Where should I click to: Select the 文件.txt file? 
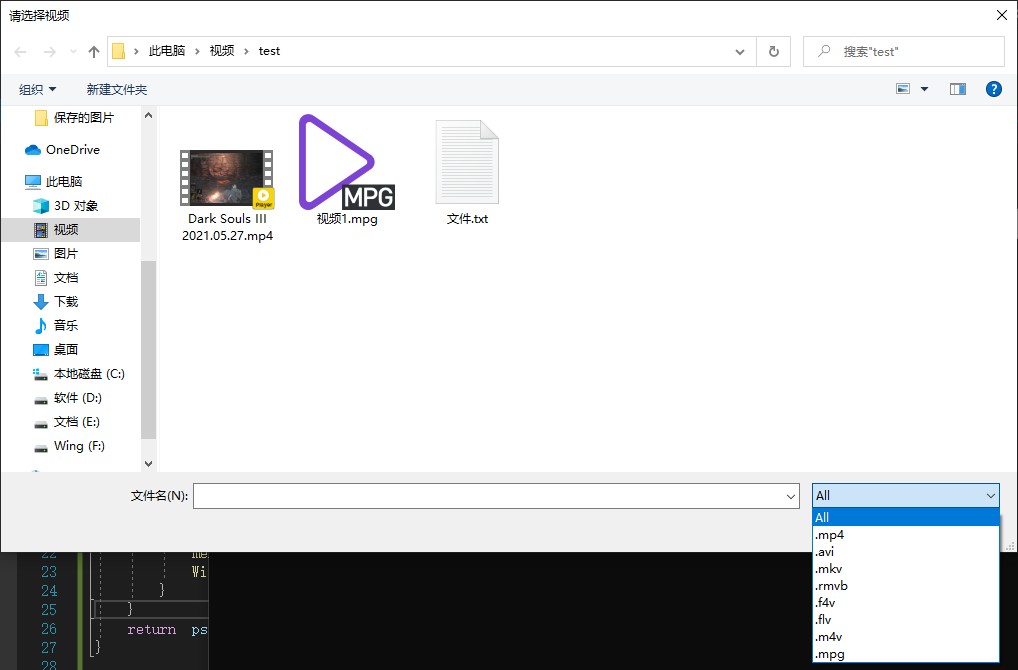(467, 172)
